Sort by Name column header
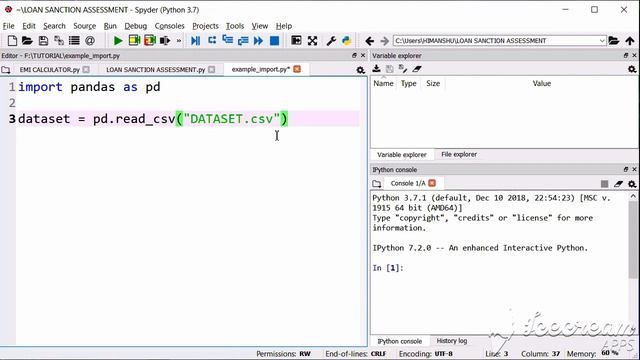This screenshot has width=640, height=360. click(383, 83)
